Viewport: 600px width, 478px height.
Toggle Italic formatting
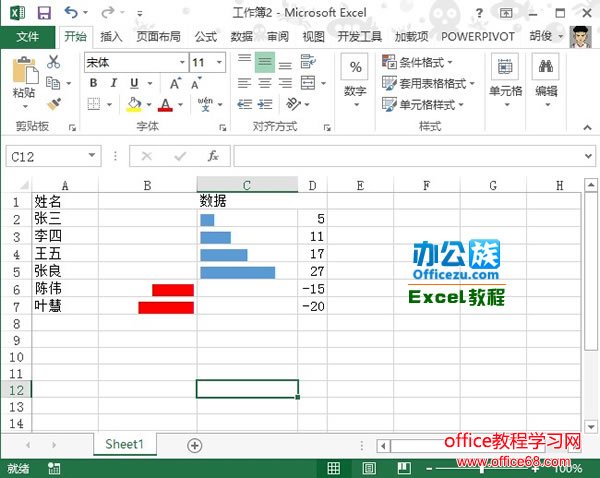[x=113, y=83]
